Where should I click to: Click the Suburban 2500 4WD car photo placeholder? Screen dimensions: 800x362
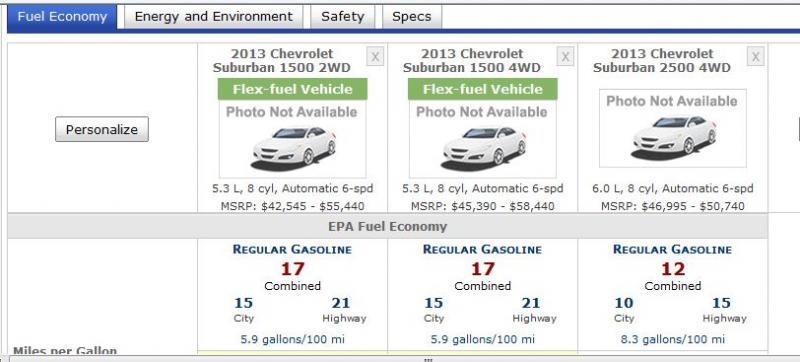672,128
